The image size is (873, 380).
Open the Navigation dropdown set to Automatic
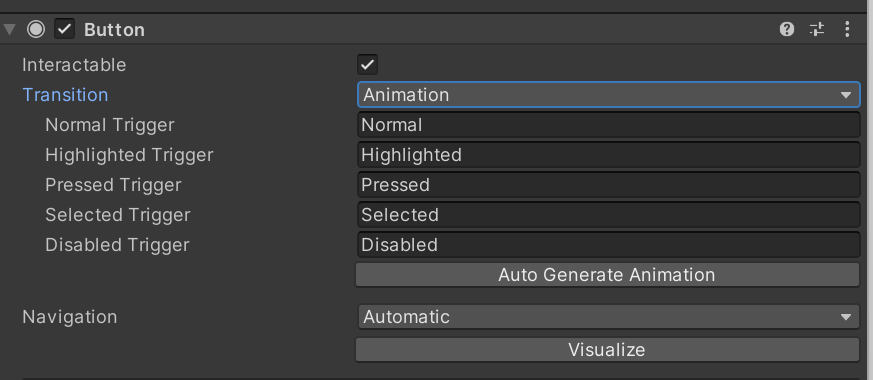tap(609, 317)
